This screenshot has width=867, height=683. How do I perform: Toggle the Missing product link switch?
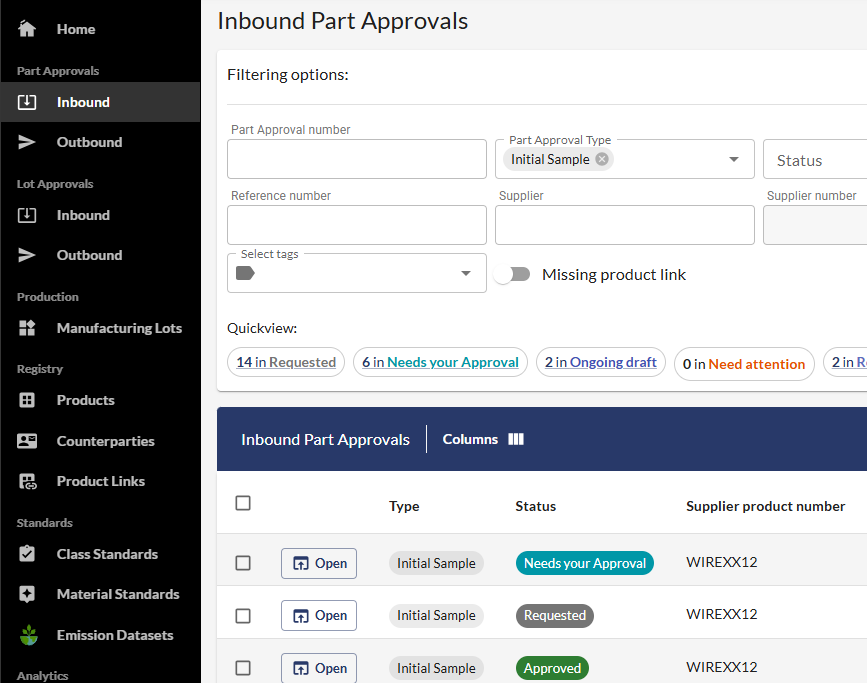[512, 274]
